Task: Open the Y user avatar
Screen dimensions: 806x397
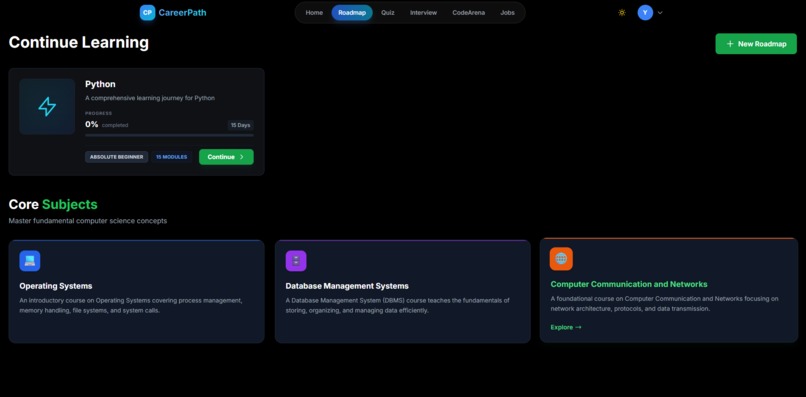Action: click(x=645, y=13)
